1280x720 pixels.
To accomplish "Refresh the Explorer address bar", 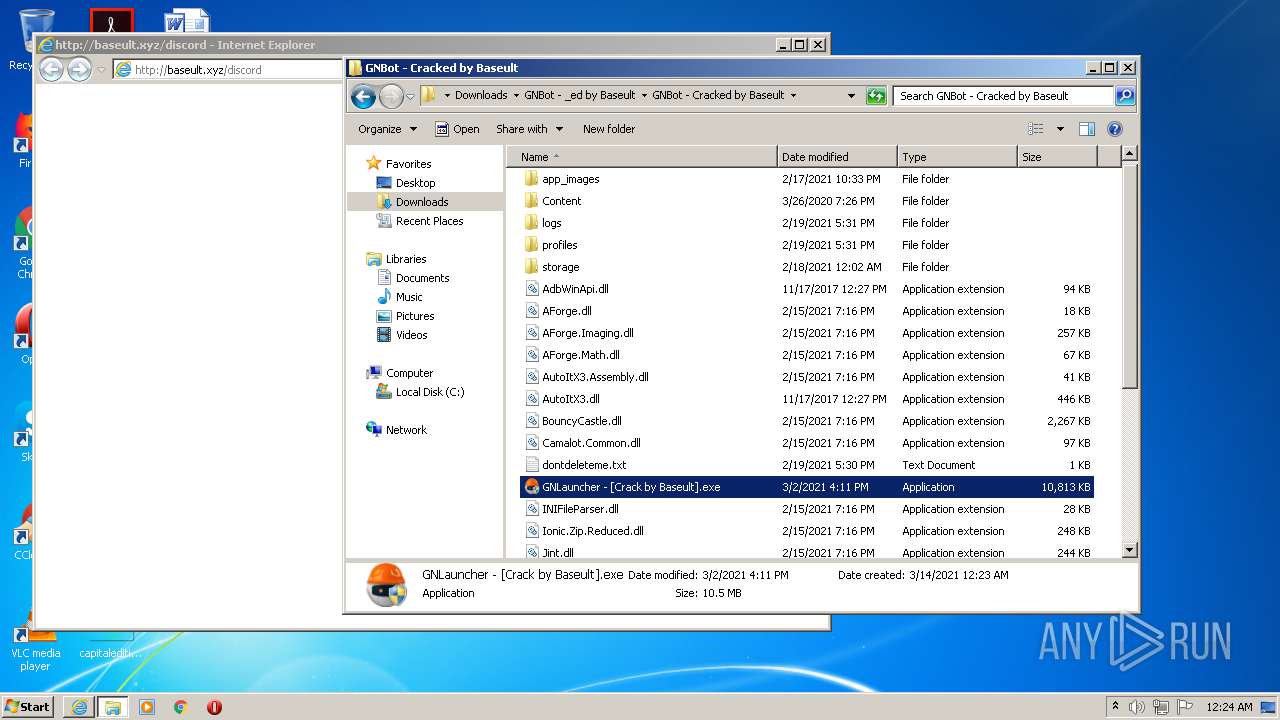I will click(x=876, y=96).
